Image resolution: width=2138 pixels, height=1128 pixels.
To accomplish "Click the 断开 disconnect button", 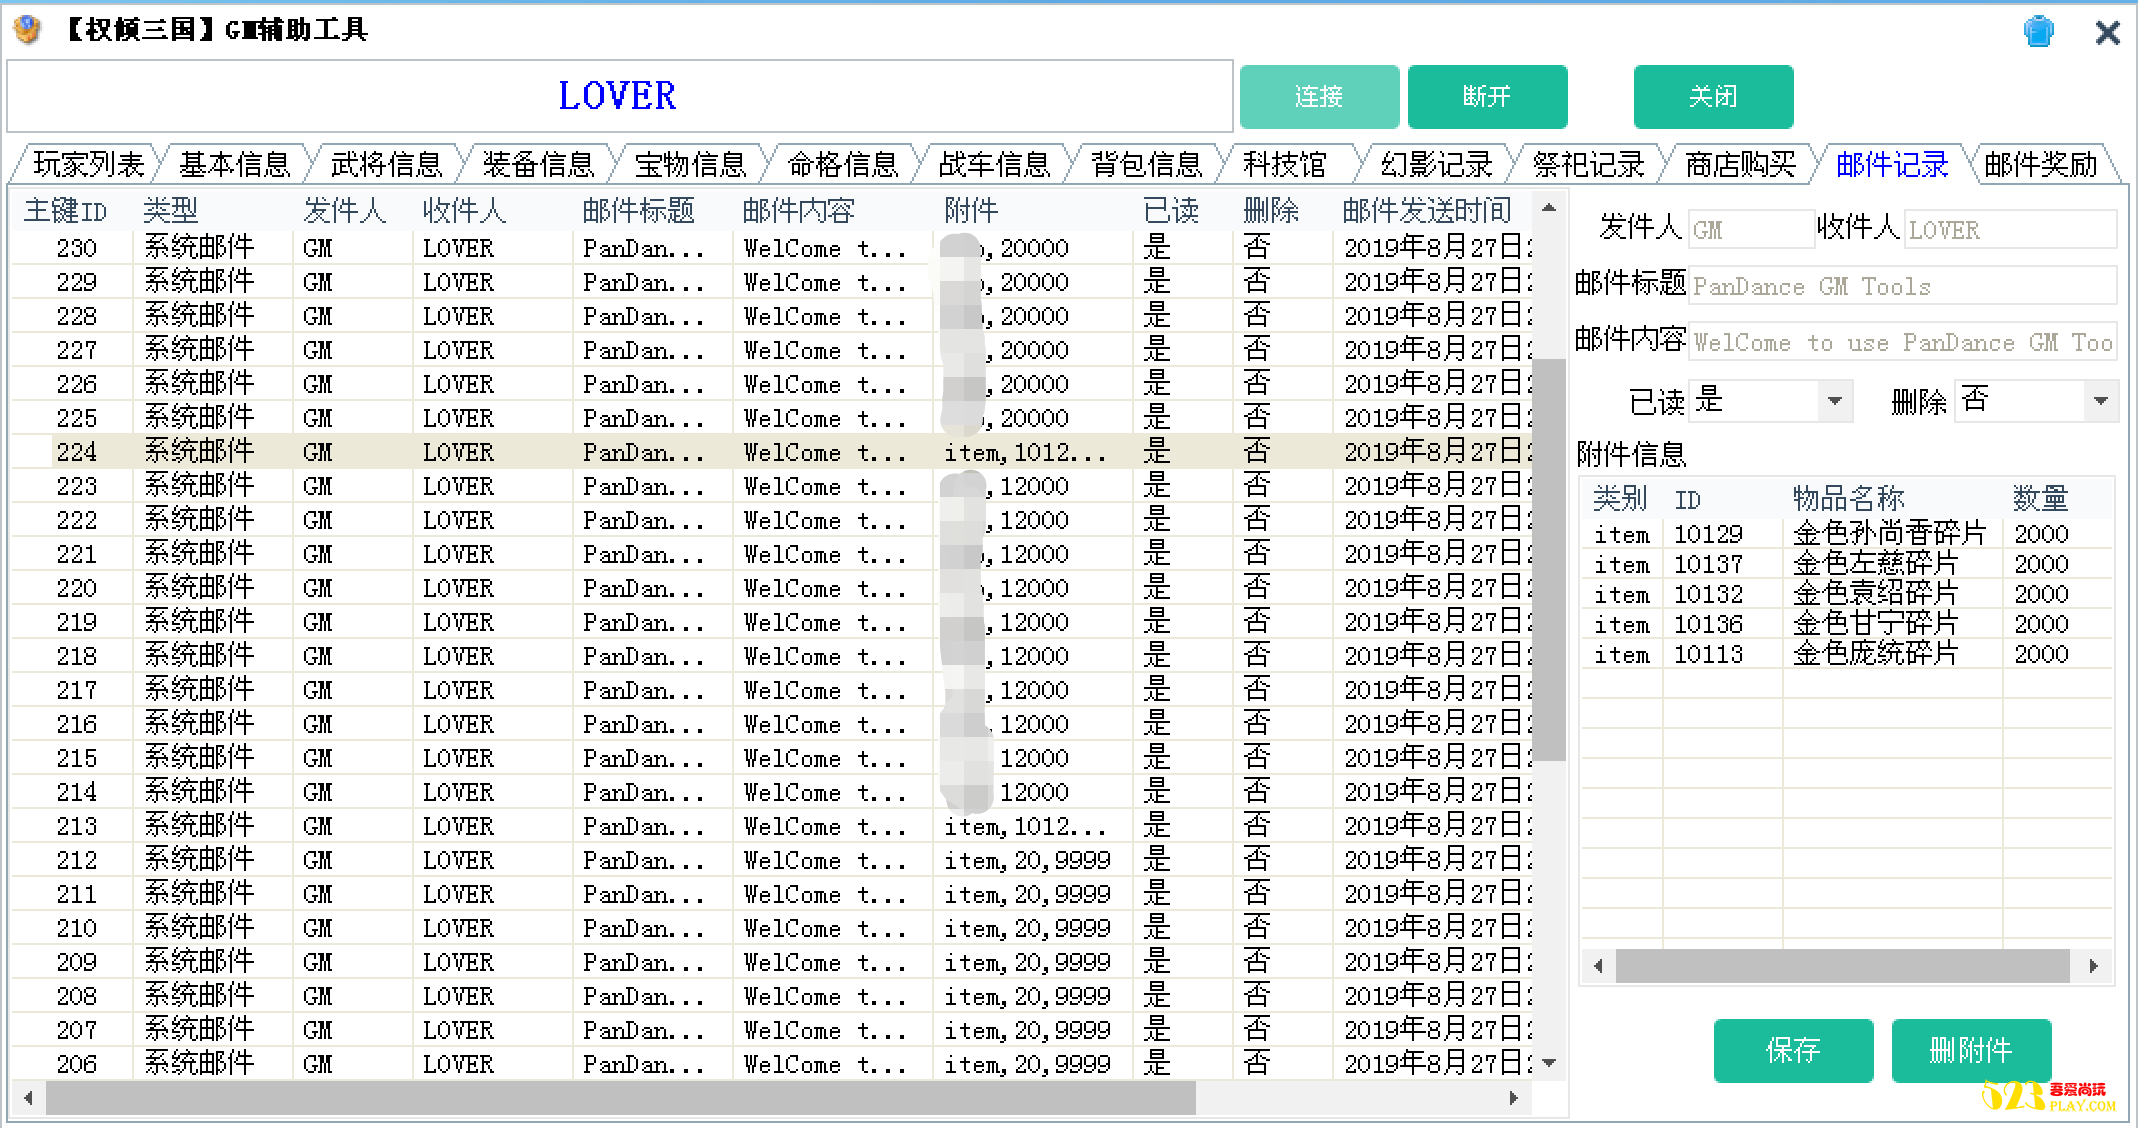I will [x=1487, y=97].
